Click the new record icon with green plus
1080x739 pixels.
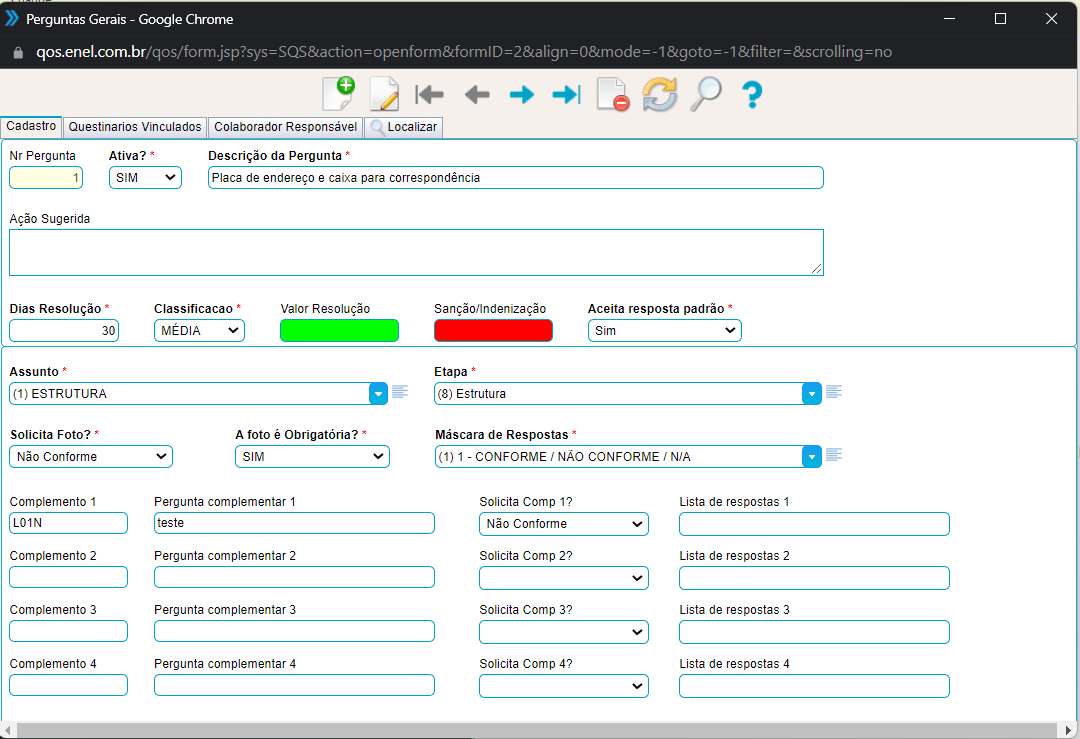339,94
